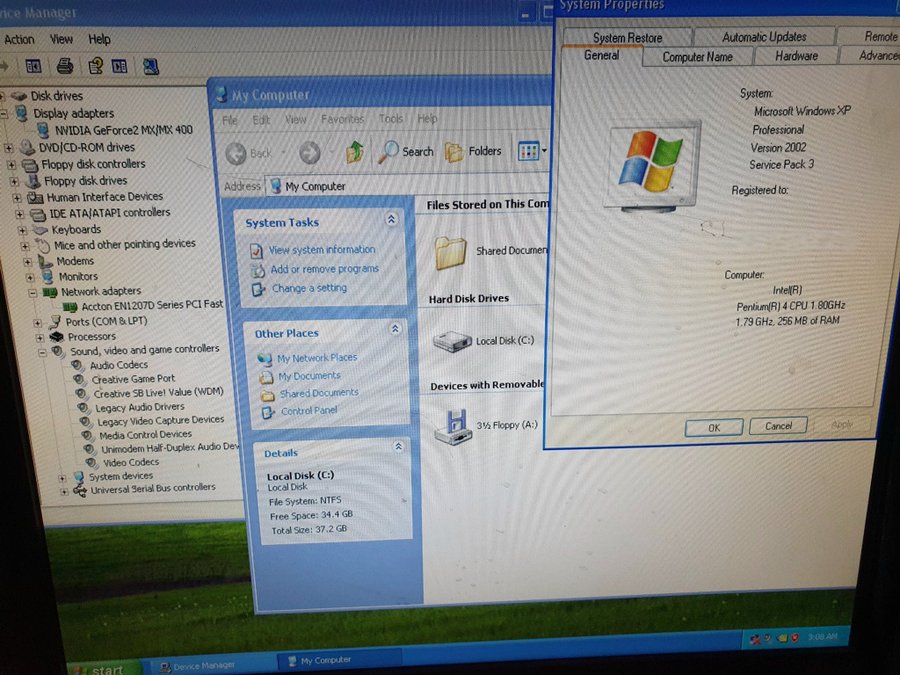Open the Shared Documents folder icon

pos(451,252)
